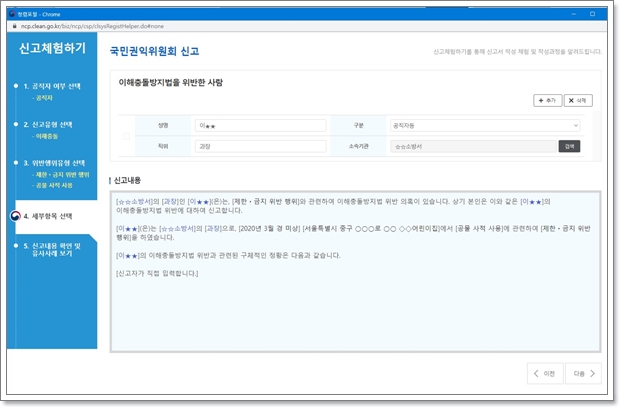This screenshot has height=407, width=620.
Task: Select step 4. 세부항목 선택
Action: 48,216
